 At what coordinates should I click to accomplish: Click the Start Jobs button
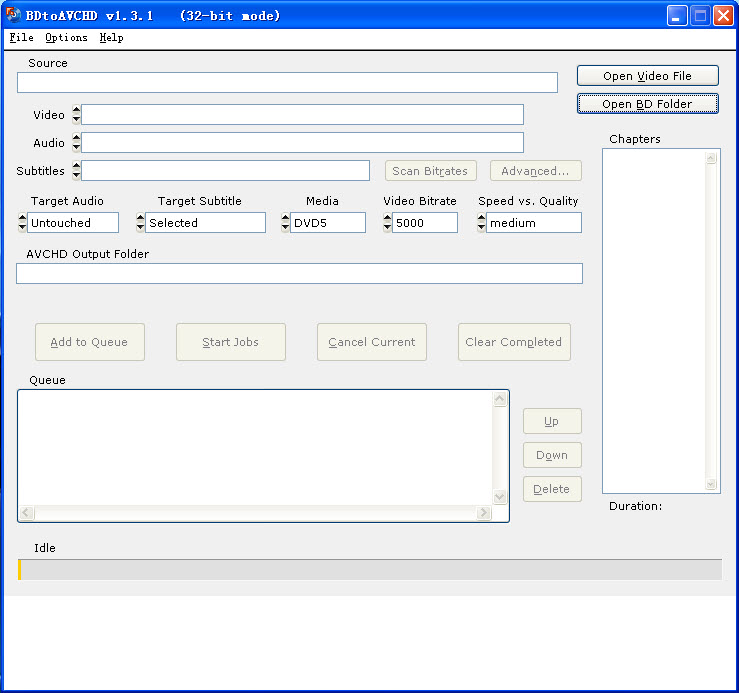[230, 342]
